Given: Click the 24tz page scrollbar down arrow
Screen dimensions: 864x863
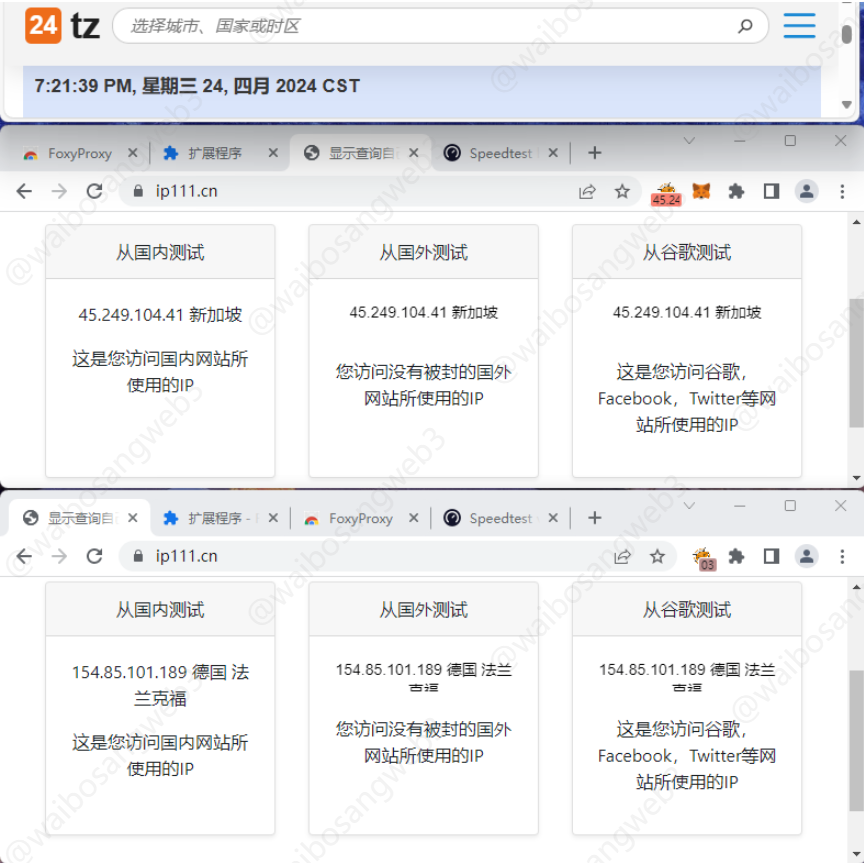Looking at the screenshot, I should (847, 105).
